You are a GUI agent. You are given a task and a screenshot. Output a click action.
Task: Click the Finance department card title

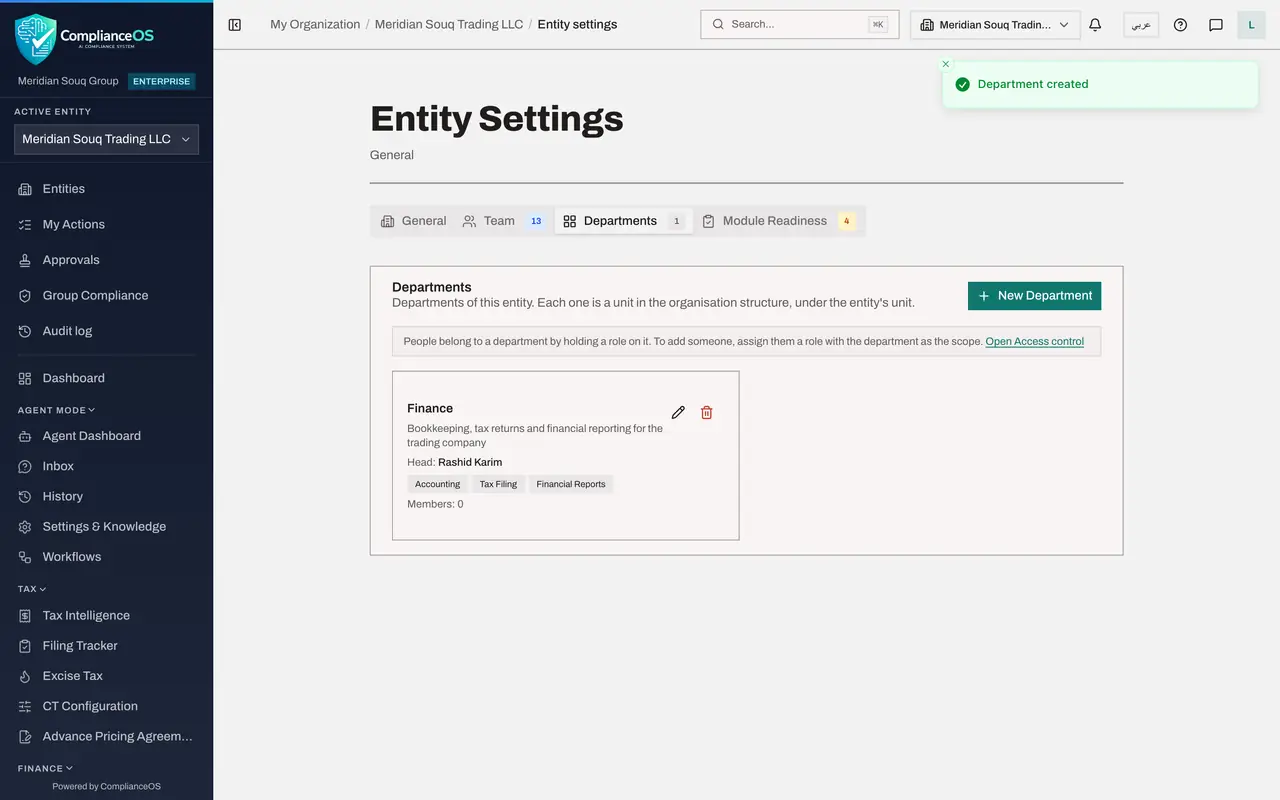(430, 408)
